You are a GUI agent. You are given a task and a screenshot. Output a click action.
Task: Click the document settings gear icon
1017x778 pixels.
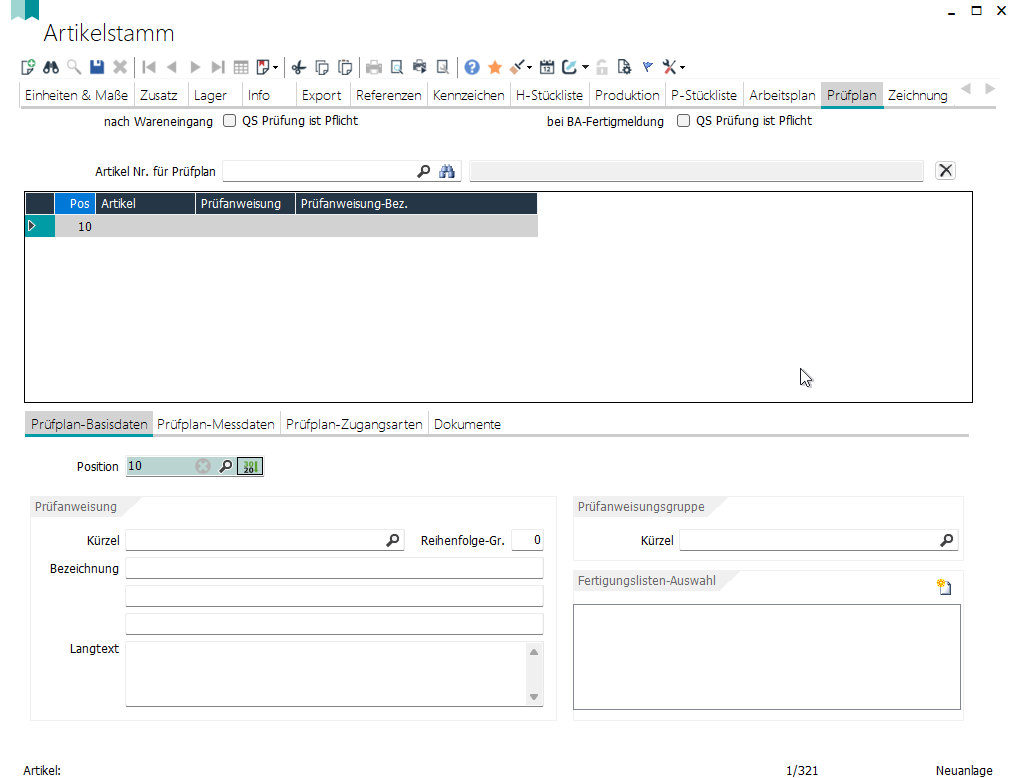coord(624,67)
